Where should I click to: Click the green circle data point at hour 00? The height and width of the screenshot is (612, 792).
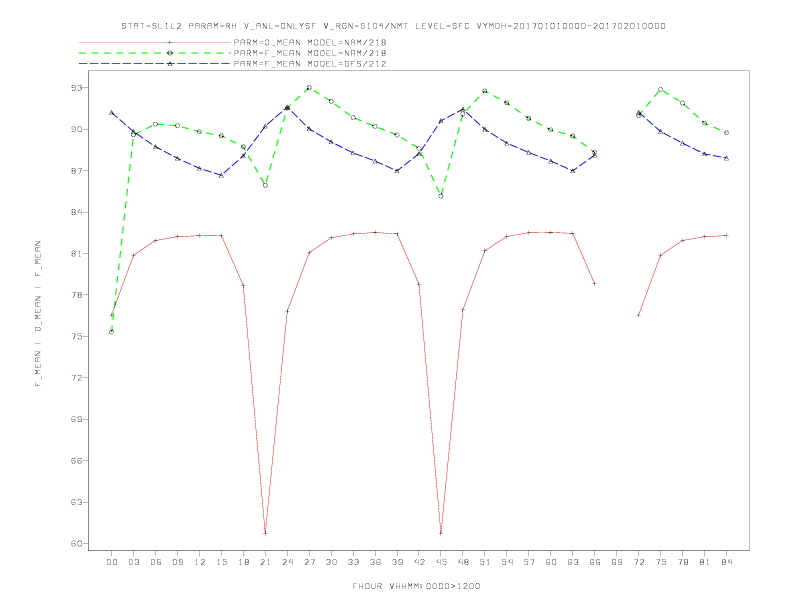pyautogui.click(x=112, y=332)
